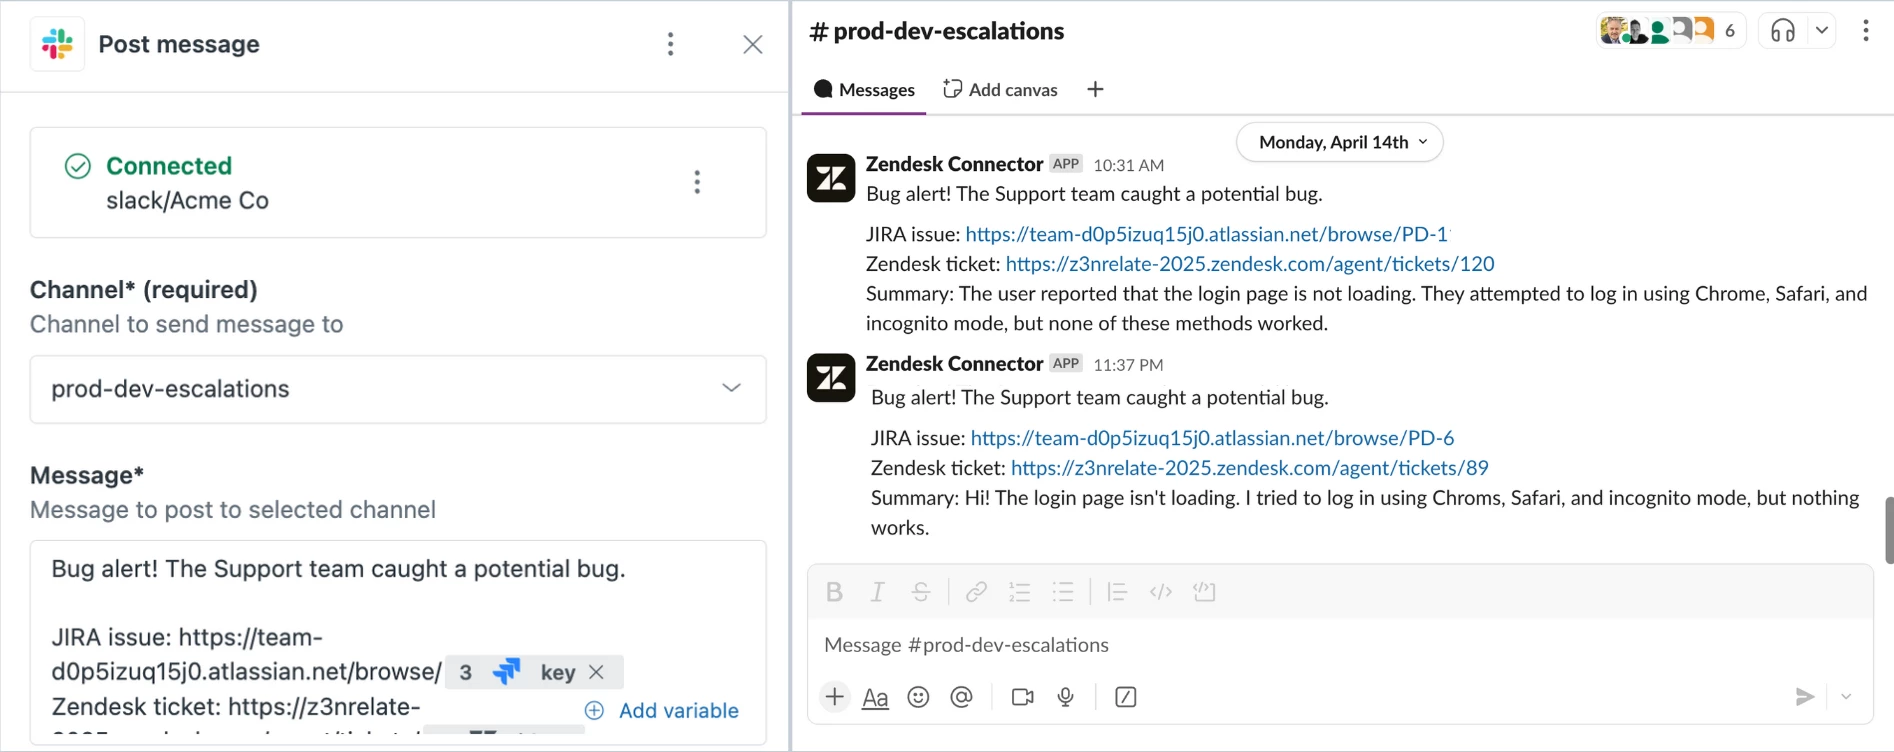Toggle italic formatting in composer
Image resolution: width=1894 pixels, height=752 pixels.
point(877,592)
